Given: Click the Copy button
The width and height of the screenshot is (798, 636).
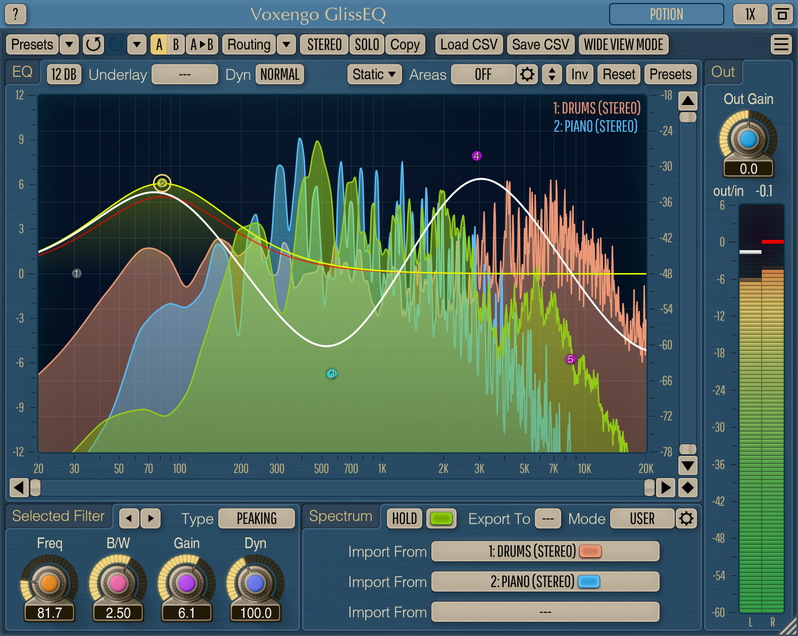Looking at the screenshot, I should [405, 45].
